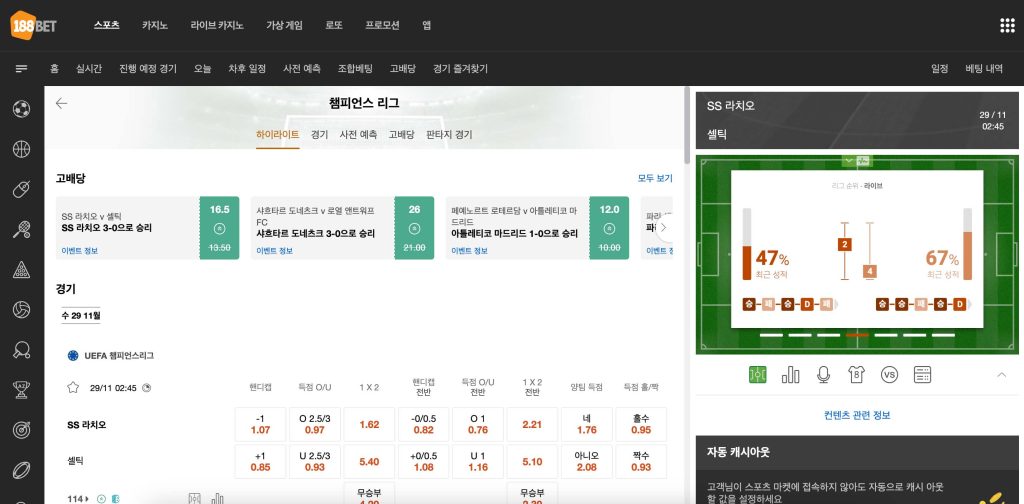This screenshot has width=1024, height=504.
Task: Select 셀틱 1X2 odds 5.40
Action: 369,462
